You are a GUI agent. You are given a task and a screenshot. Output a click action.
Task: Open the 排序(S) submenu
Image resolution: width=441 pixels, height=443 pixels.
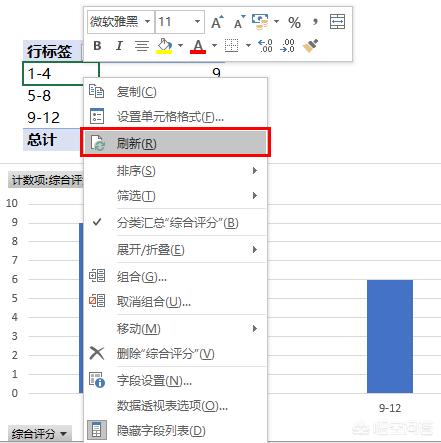click(175, 171)
